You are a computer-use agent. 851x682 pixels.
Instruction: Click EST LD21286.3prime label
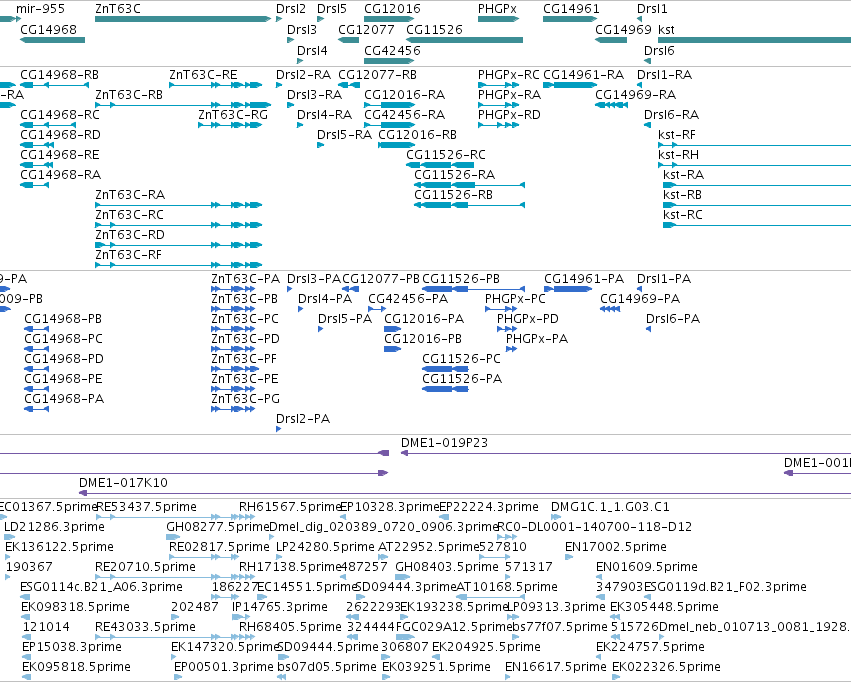click(54, 527)
